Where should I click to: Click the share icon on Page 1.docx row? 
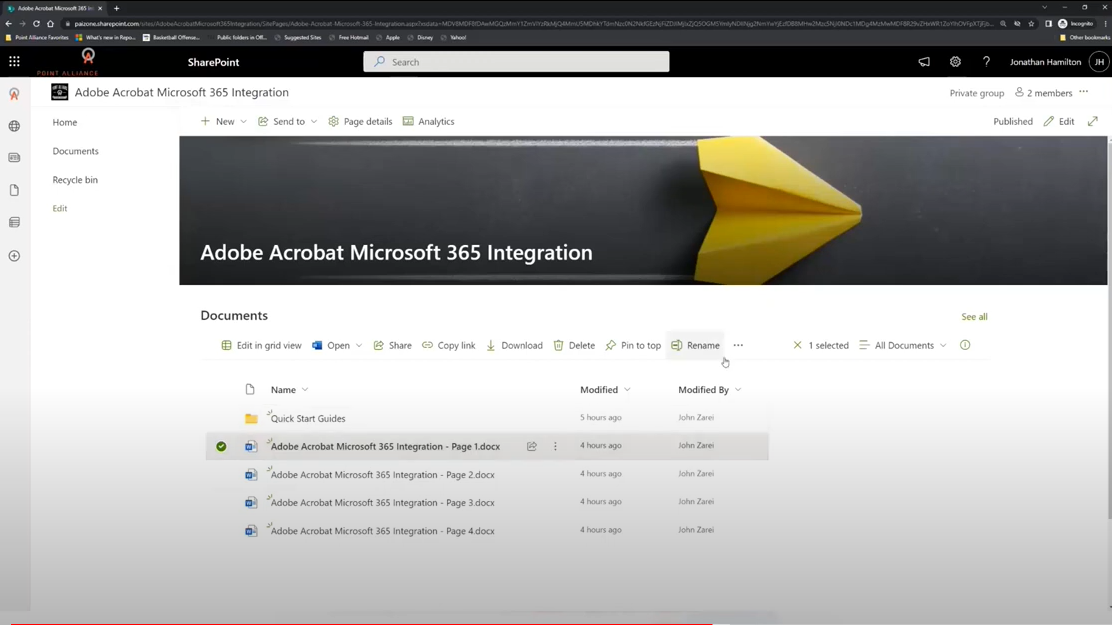point(532,446)
